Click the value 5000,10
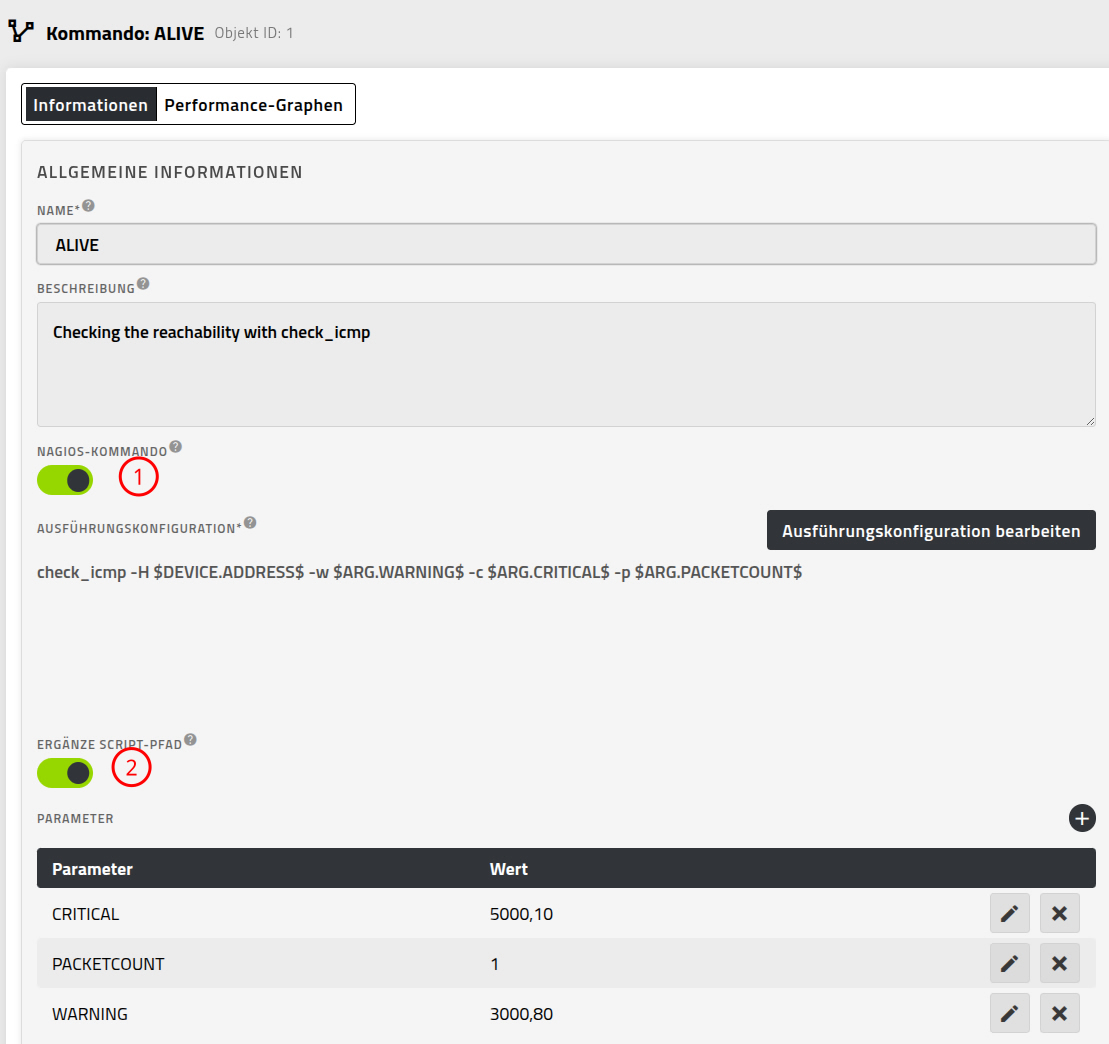The height and width of the screenshot is (1044, 1109). [x=521, y=914]
